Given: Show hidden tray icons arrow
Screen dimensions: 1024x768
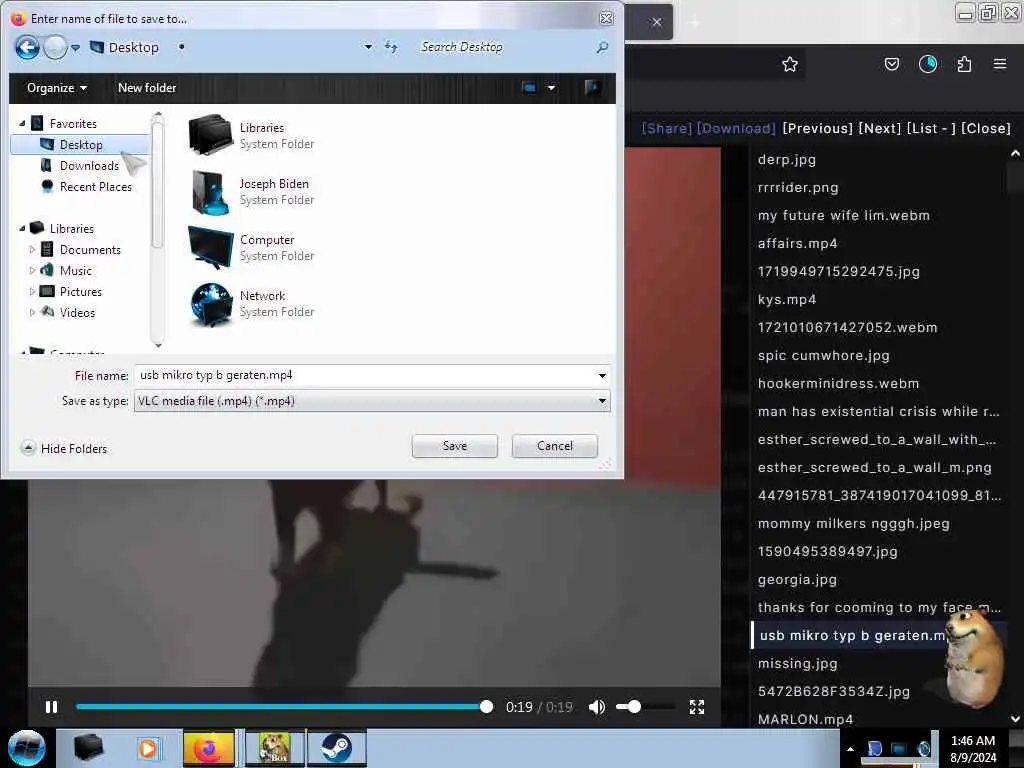Looking at the screenshot, I should [850, 748].
